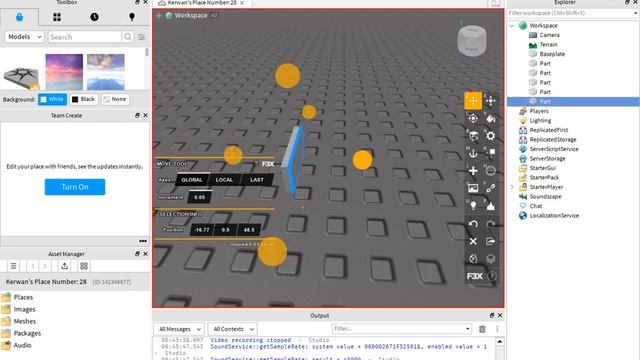Click the Increment value field
The height and width of the screenshot is (360, 640).
pyautogui.click(x=200, y=197)
